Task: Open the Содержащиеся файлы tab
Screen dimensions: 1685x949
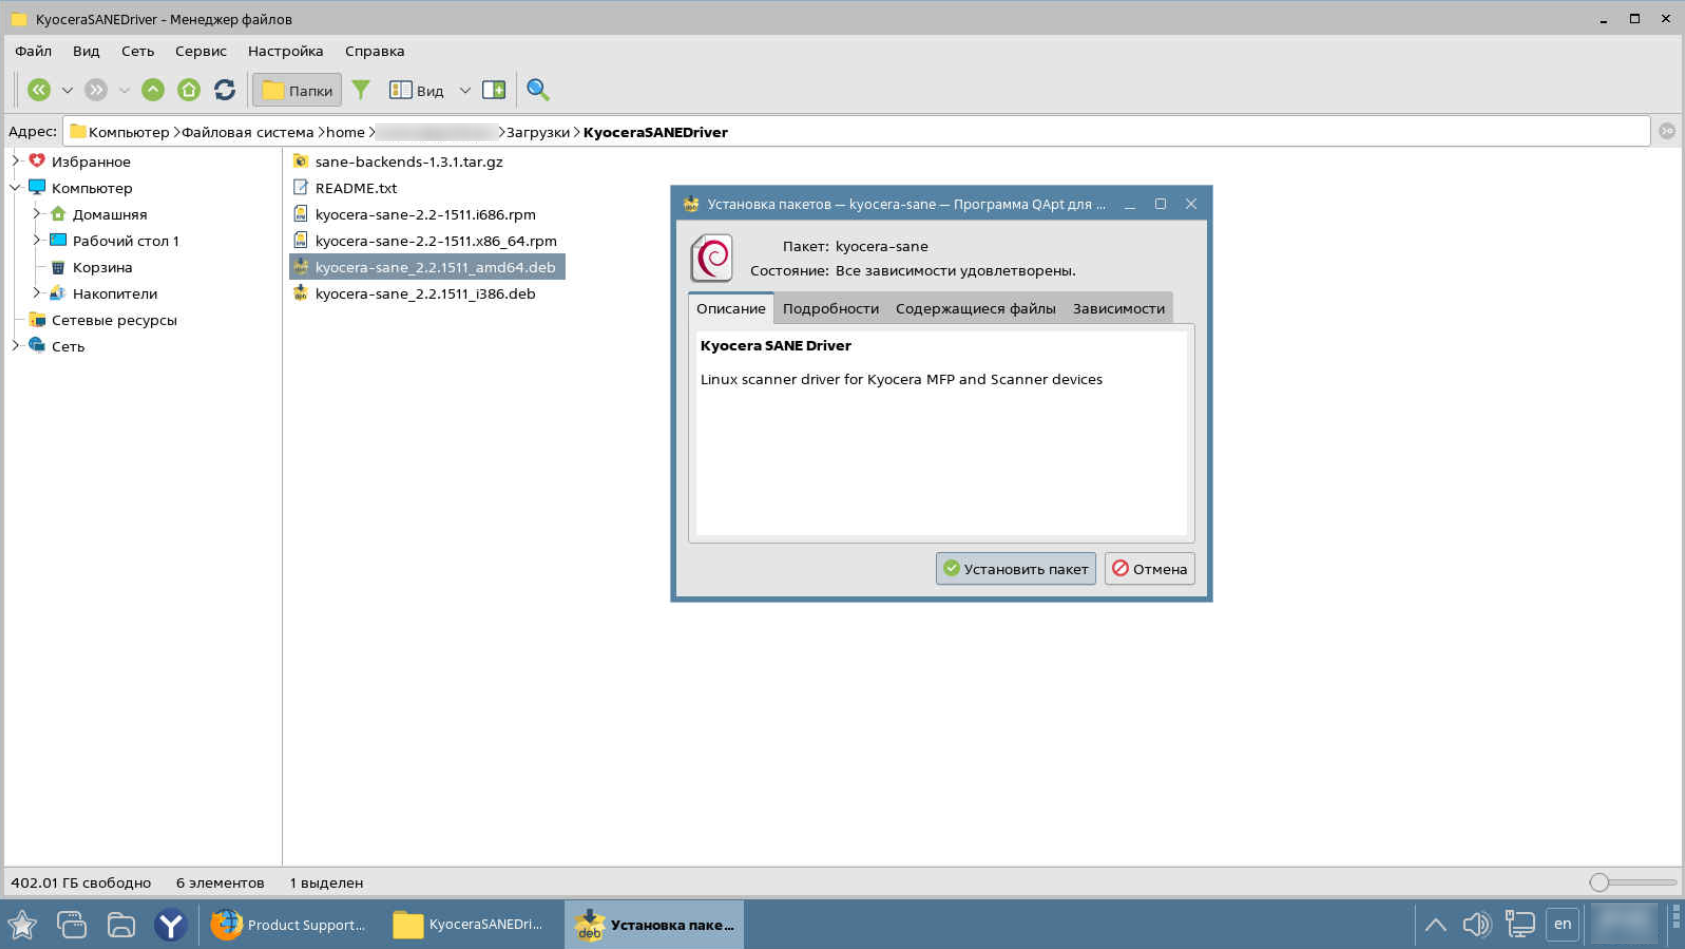Action: coord(975,308)
